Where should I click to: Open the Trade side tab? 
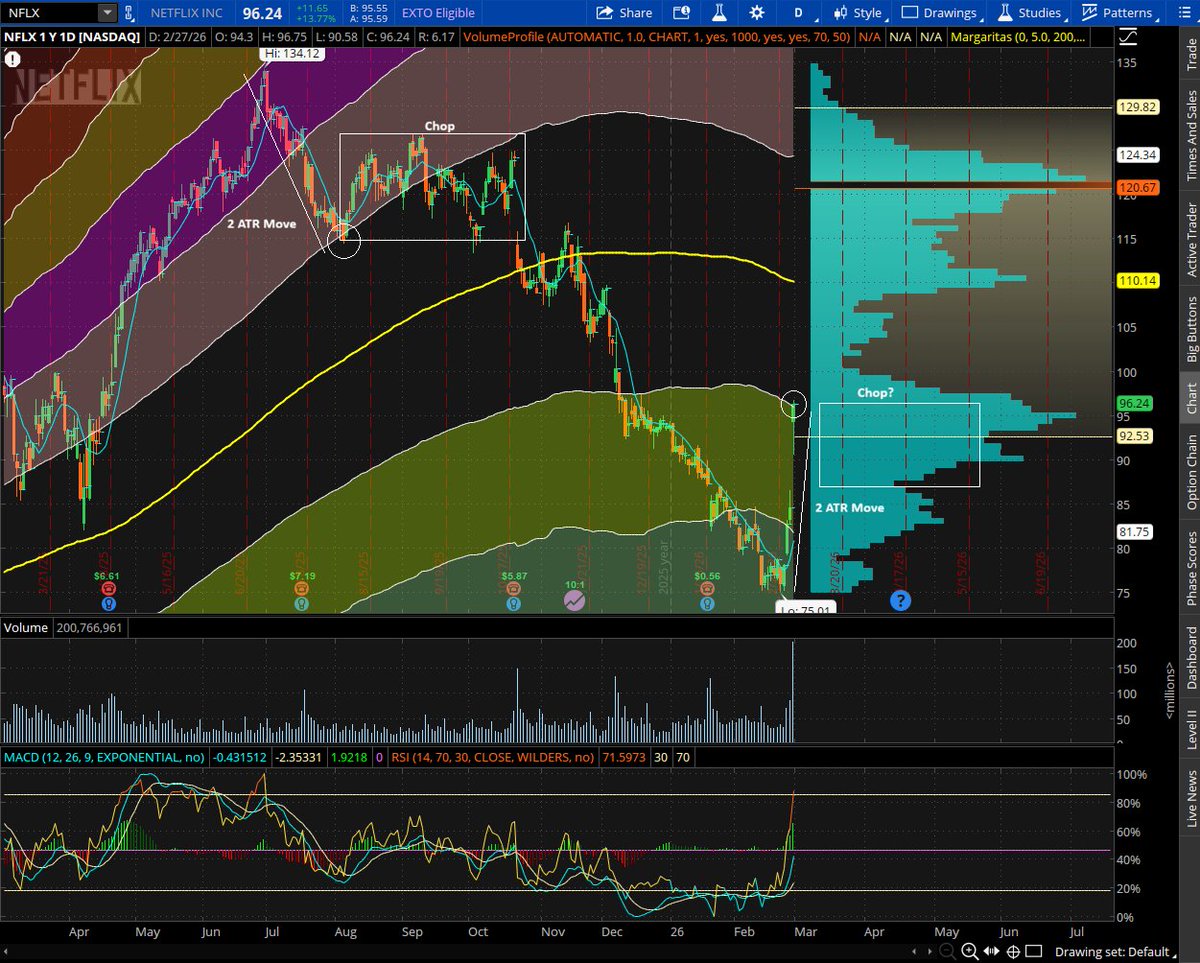1190,53
